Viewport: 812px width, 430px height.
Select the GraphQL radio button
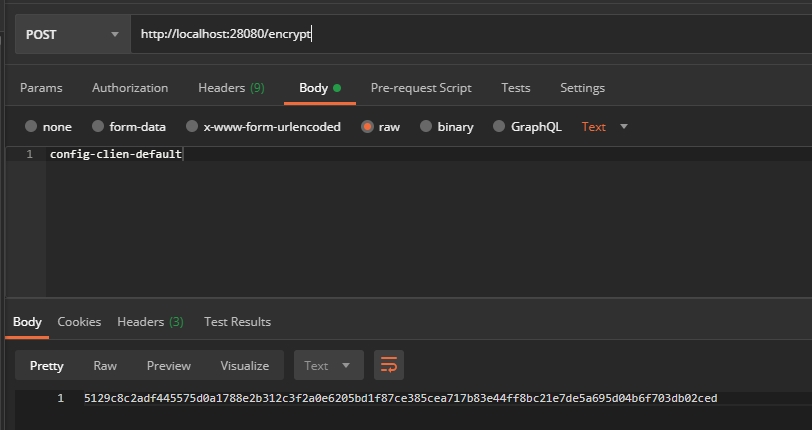[x=499, y=126]
